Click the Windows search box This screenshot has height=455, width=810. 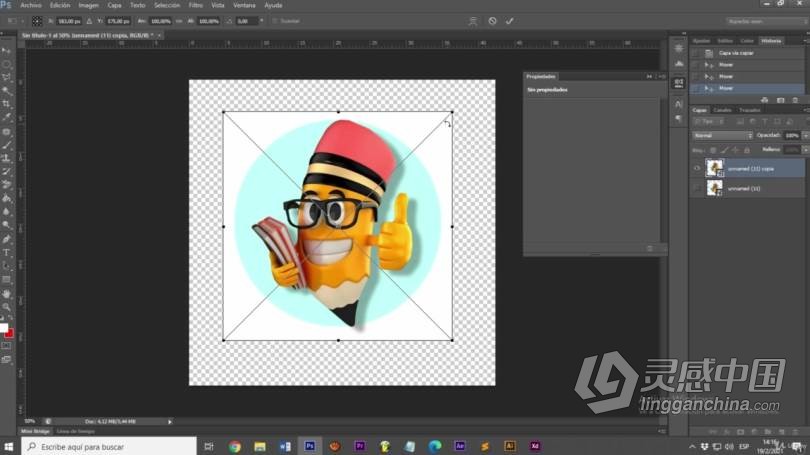pyautogui.click(x=109, y=446)
